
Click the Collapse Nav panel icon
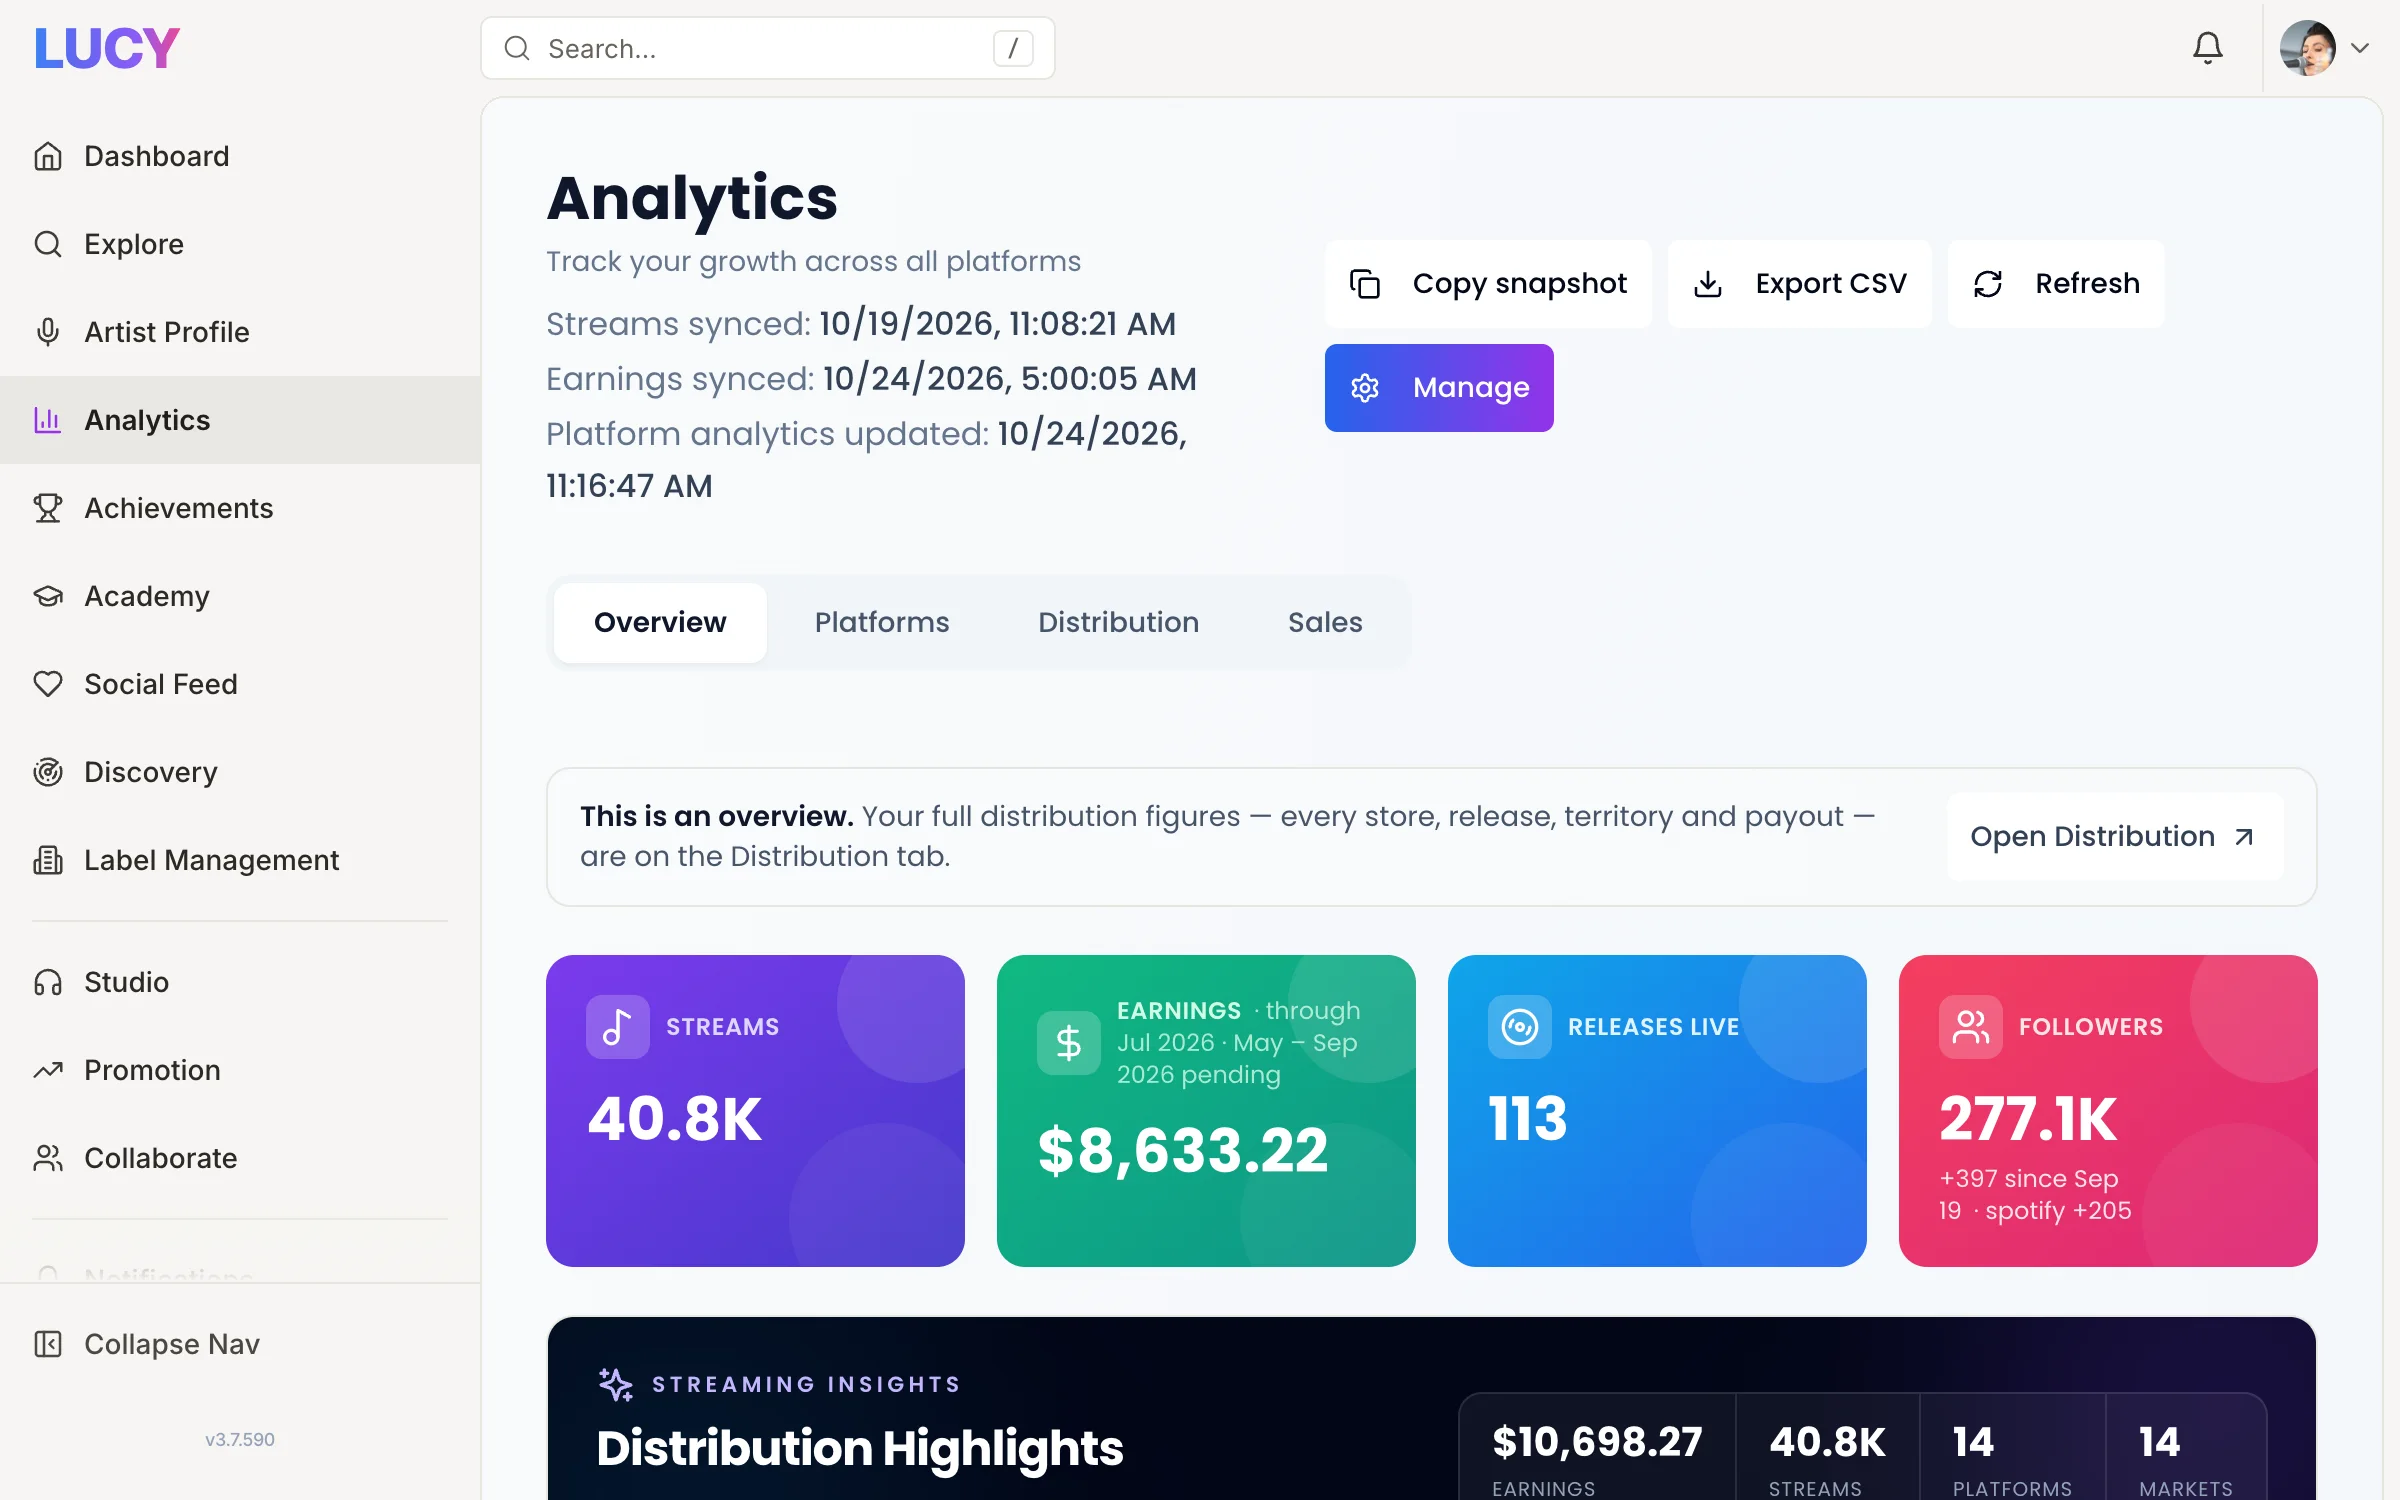click(48, 1344)
